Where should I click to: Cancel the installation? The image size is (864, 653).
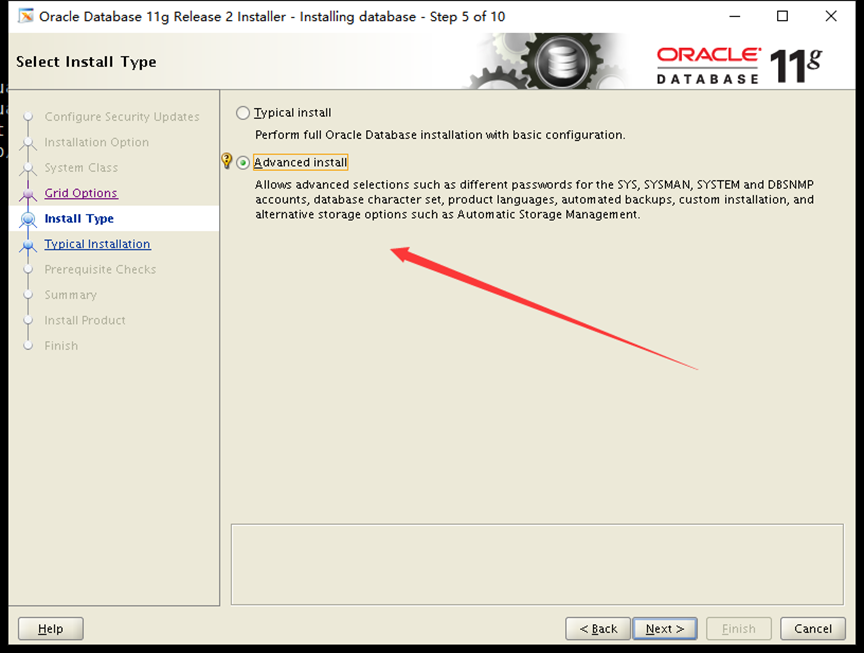click(812, 628)
